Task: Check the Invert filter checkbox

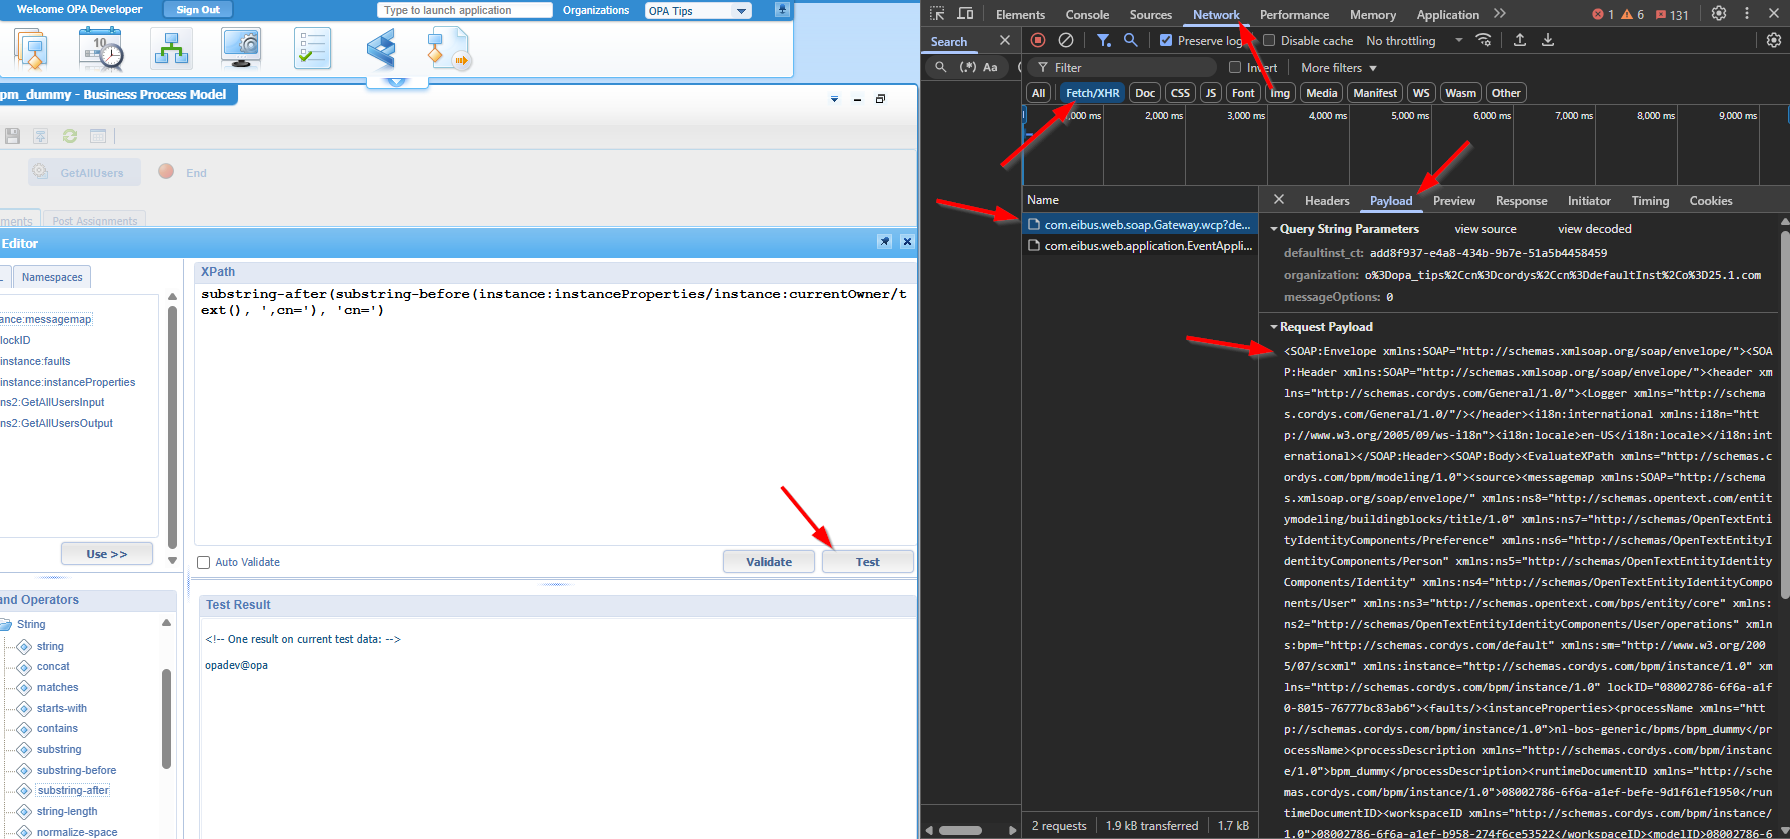Action: click(x=1235, y=68)
